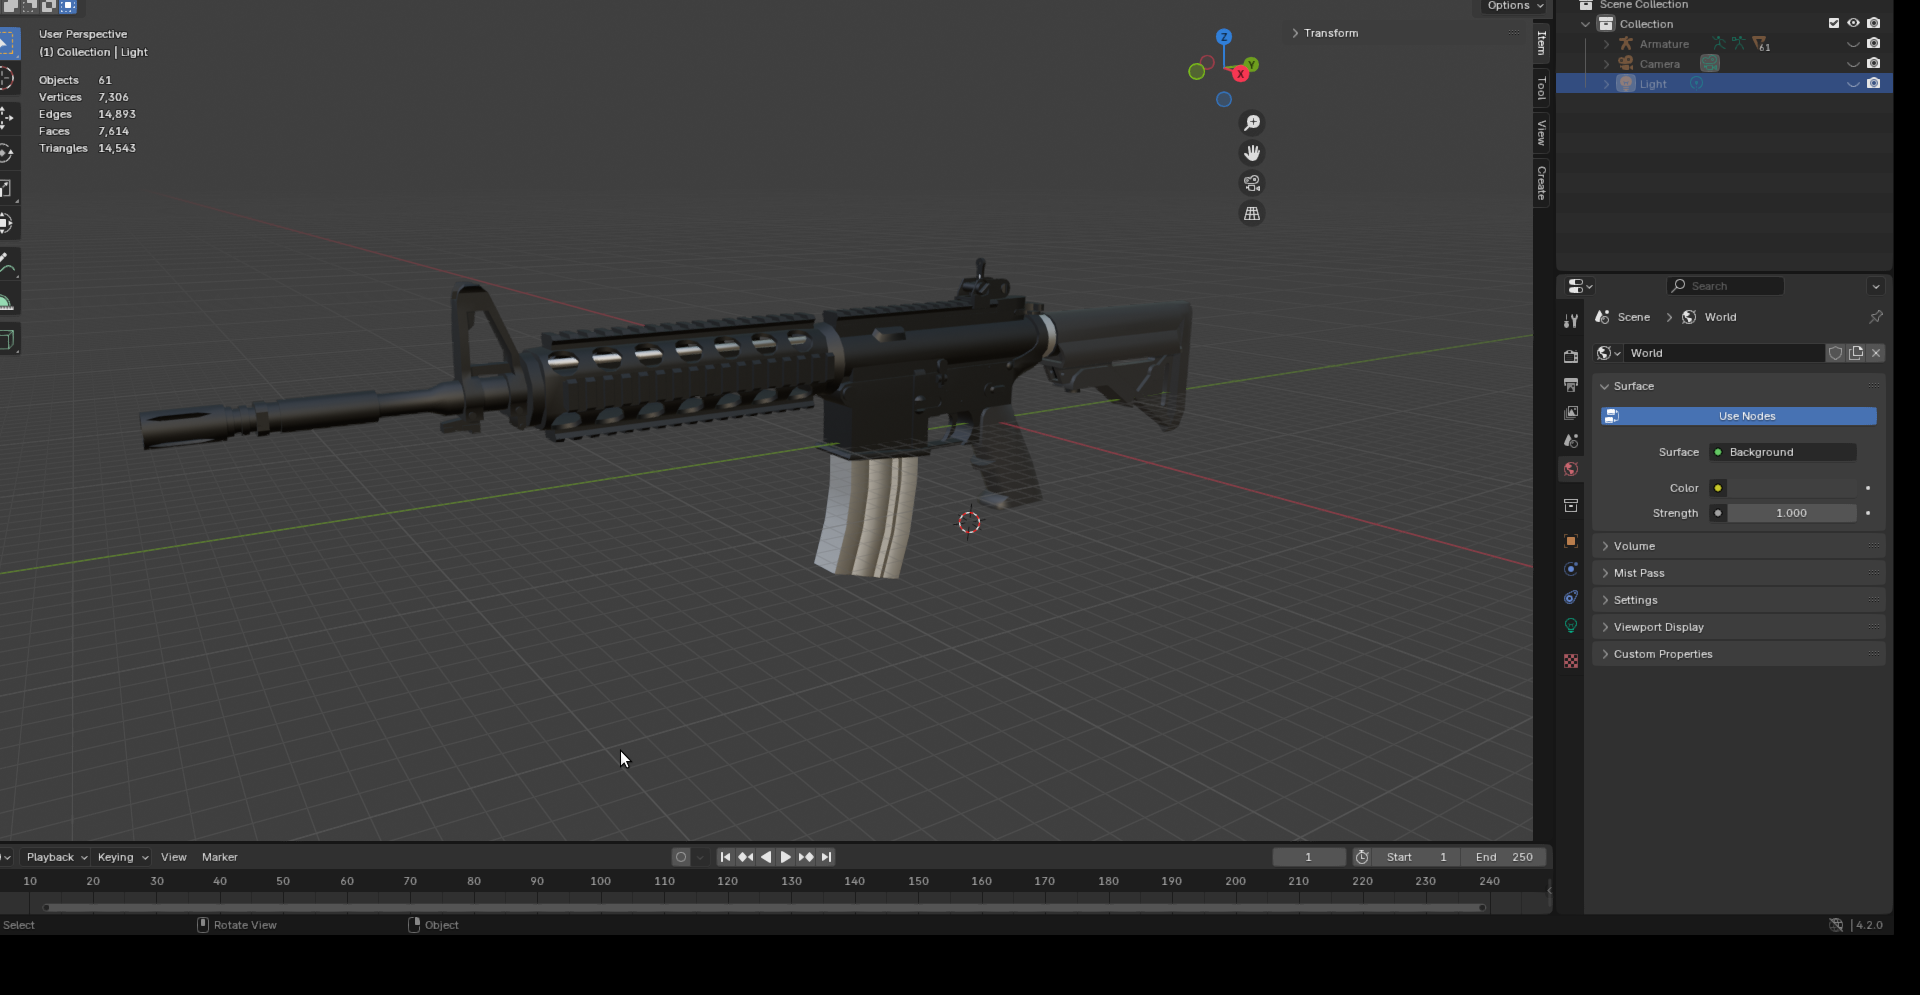Open the World datablock browse dropdown
Viewport: 1920px width, 995px height.
(1608, 353)
